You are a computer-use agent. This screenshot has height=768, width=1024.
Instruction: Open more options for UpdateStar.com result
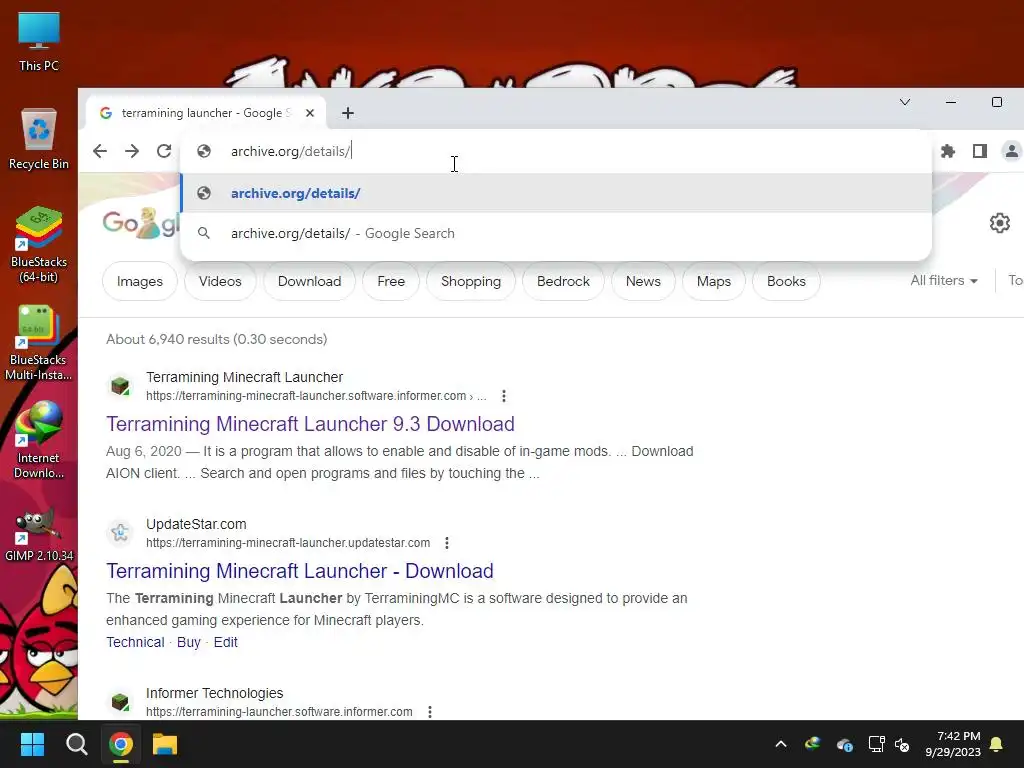click(447, 543)
